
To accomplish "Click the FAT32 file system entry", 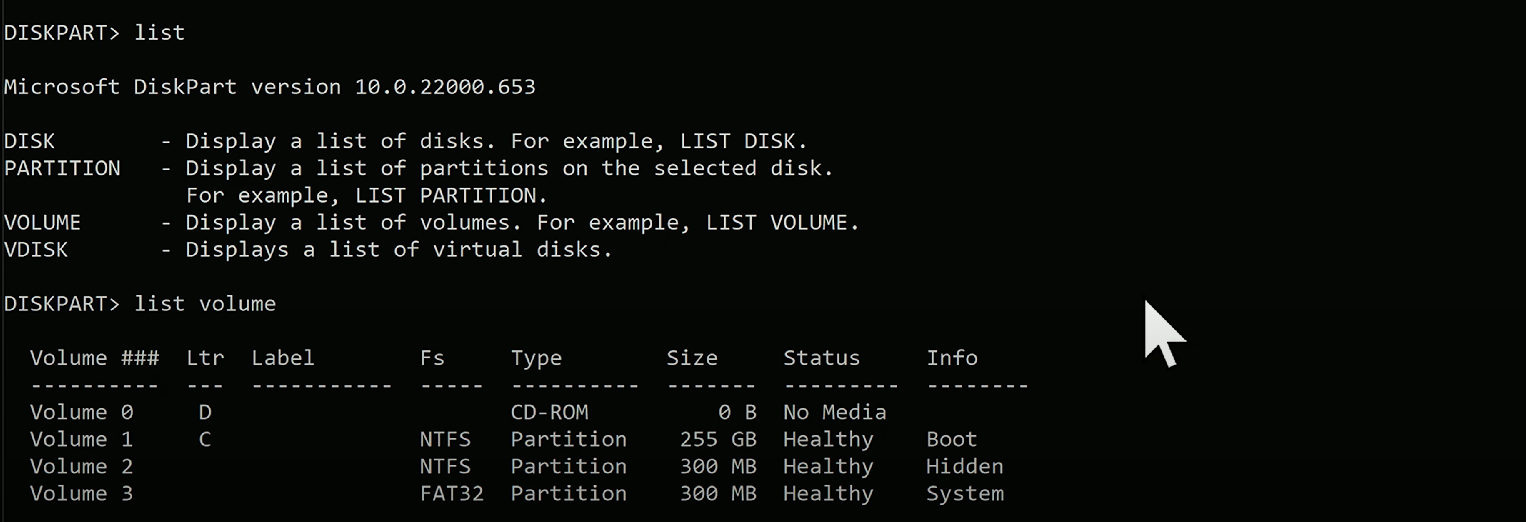I will click(x=452, y=493).
